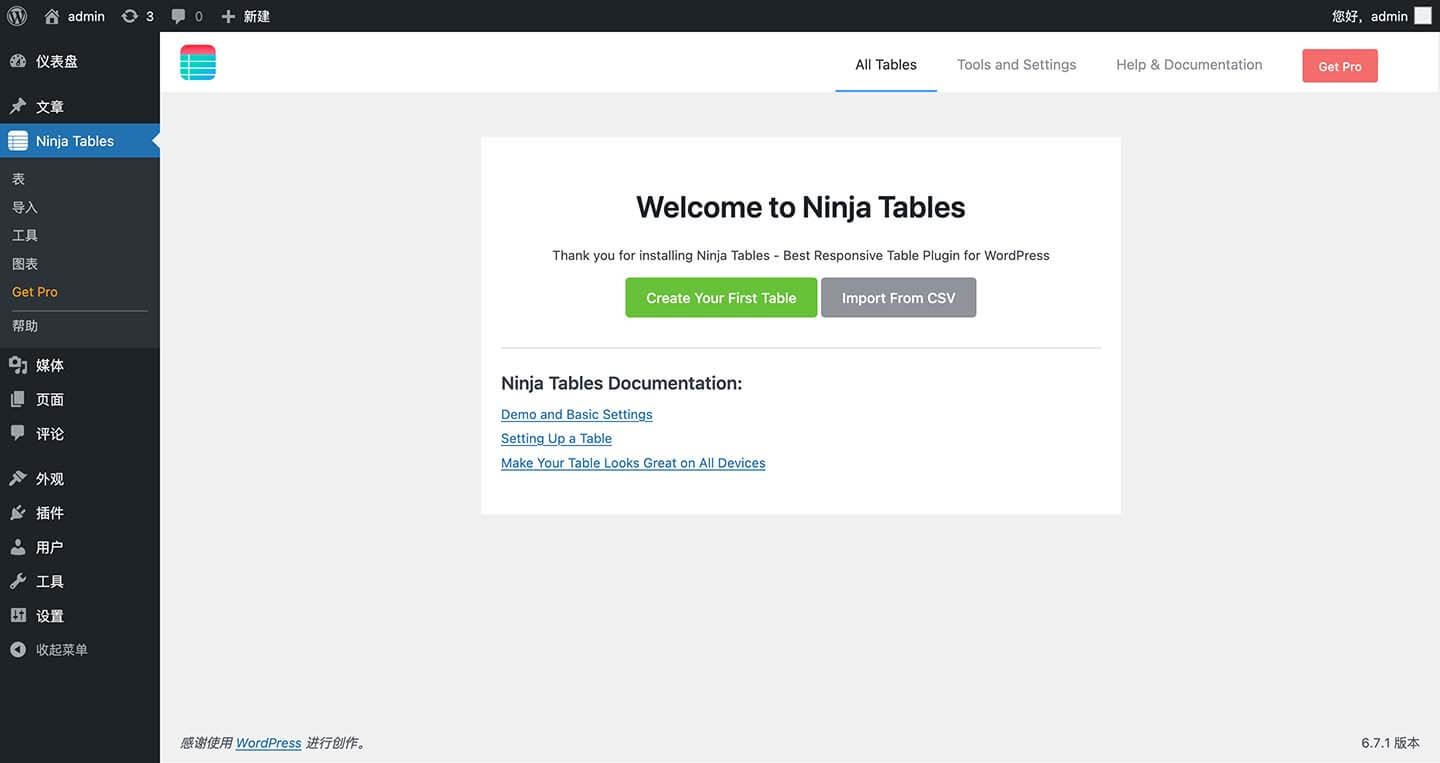Open Make Your Table Looks Great link

[x=633, y=463]
